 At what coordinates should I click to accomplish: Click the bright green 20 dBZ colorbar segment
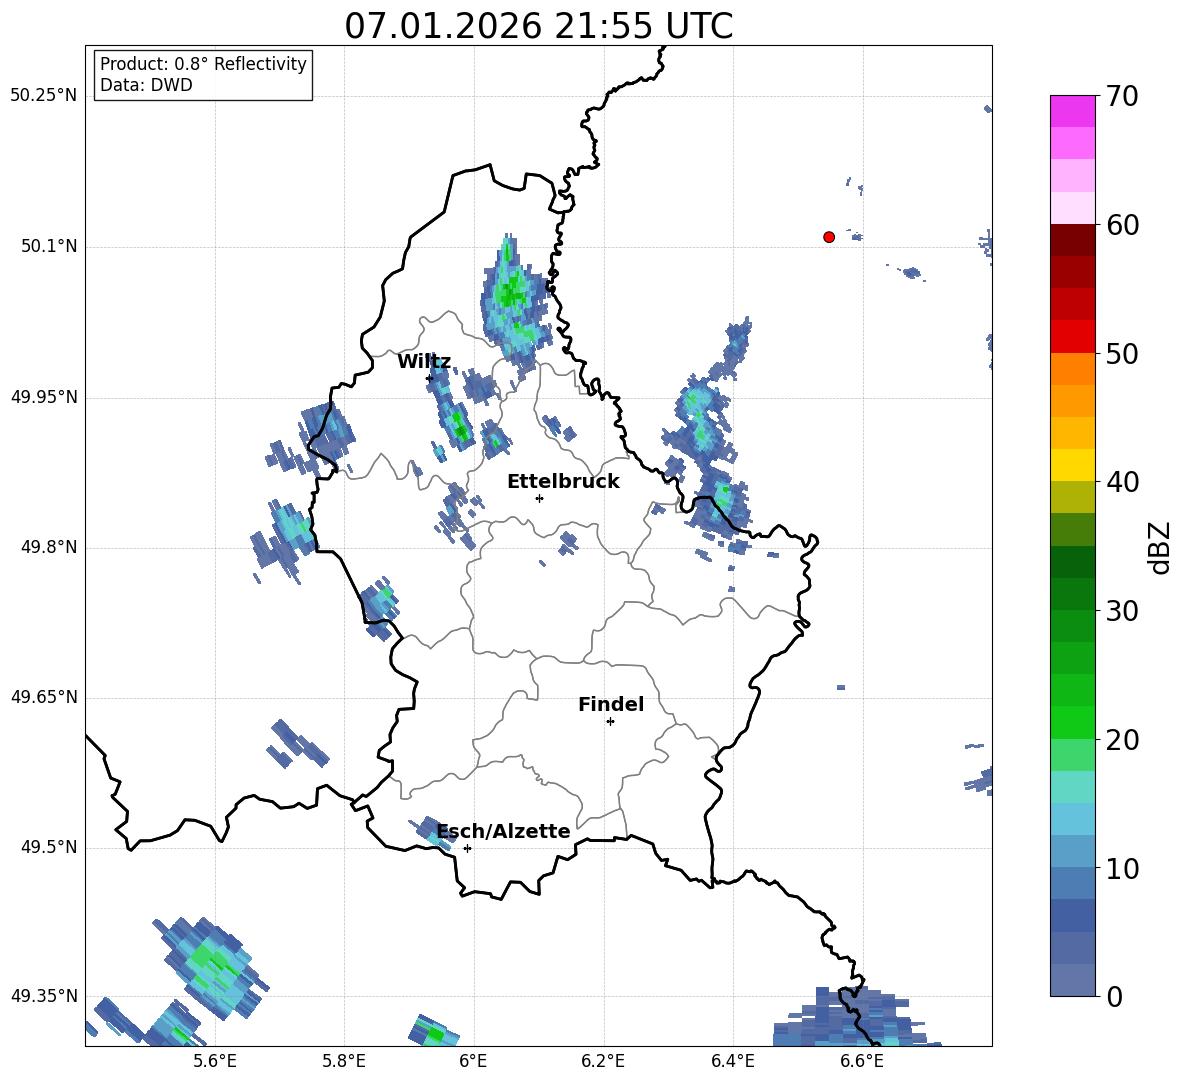(1072, 722)
